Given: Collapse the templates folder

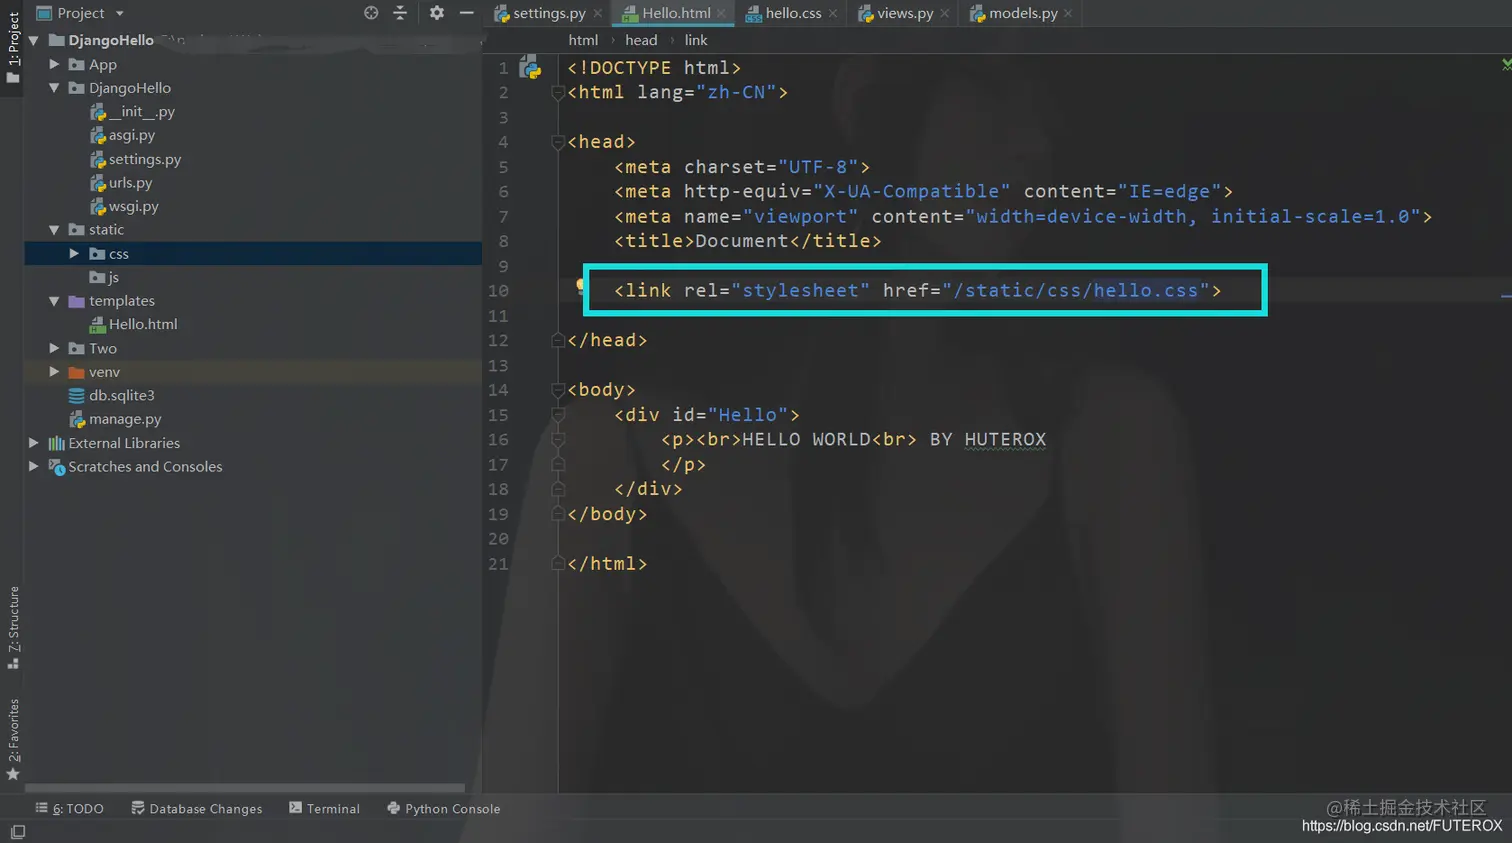Looking at the screenshot, I should click(55, 301).
